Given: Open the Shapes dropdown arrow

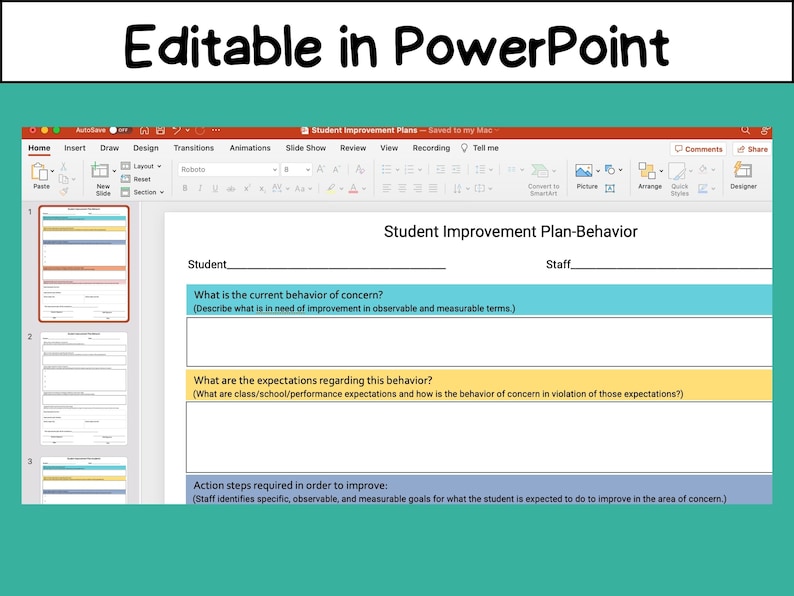Looking at the screenshot, I should click(620, 170).
